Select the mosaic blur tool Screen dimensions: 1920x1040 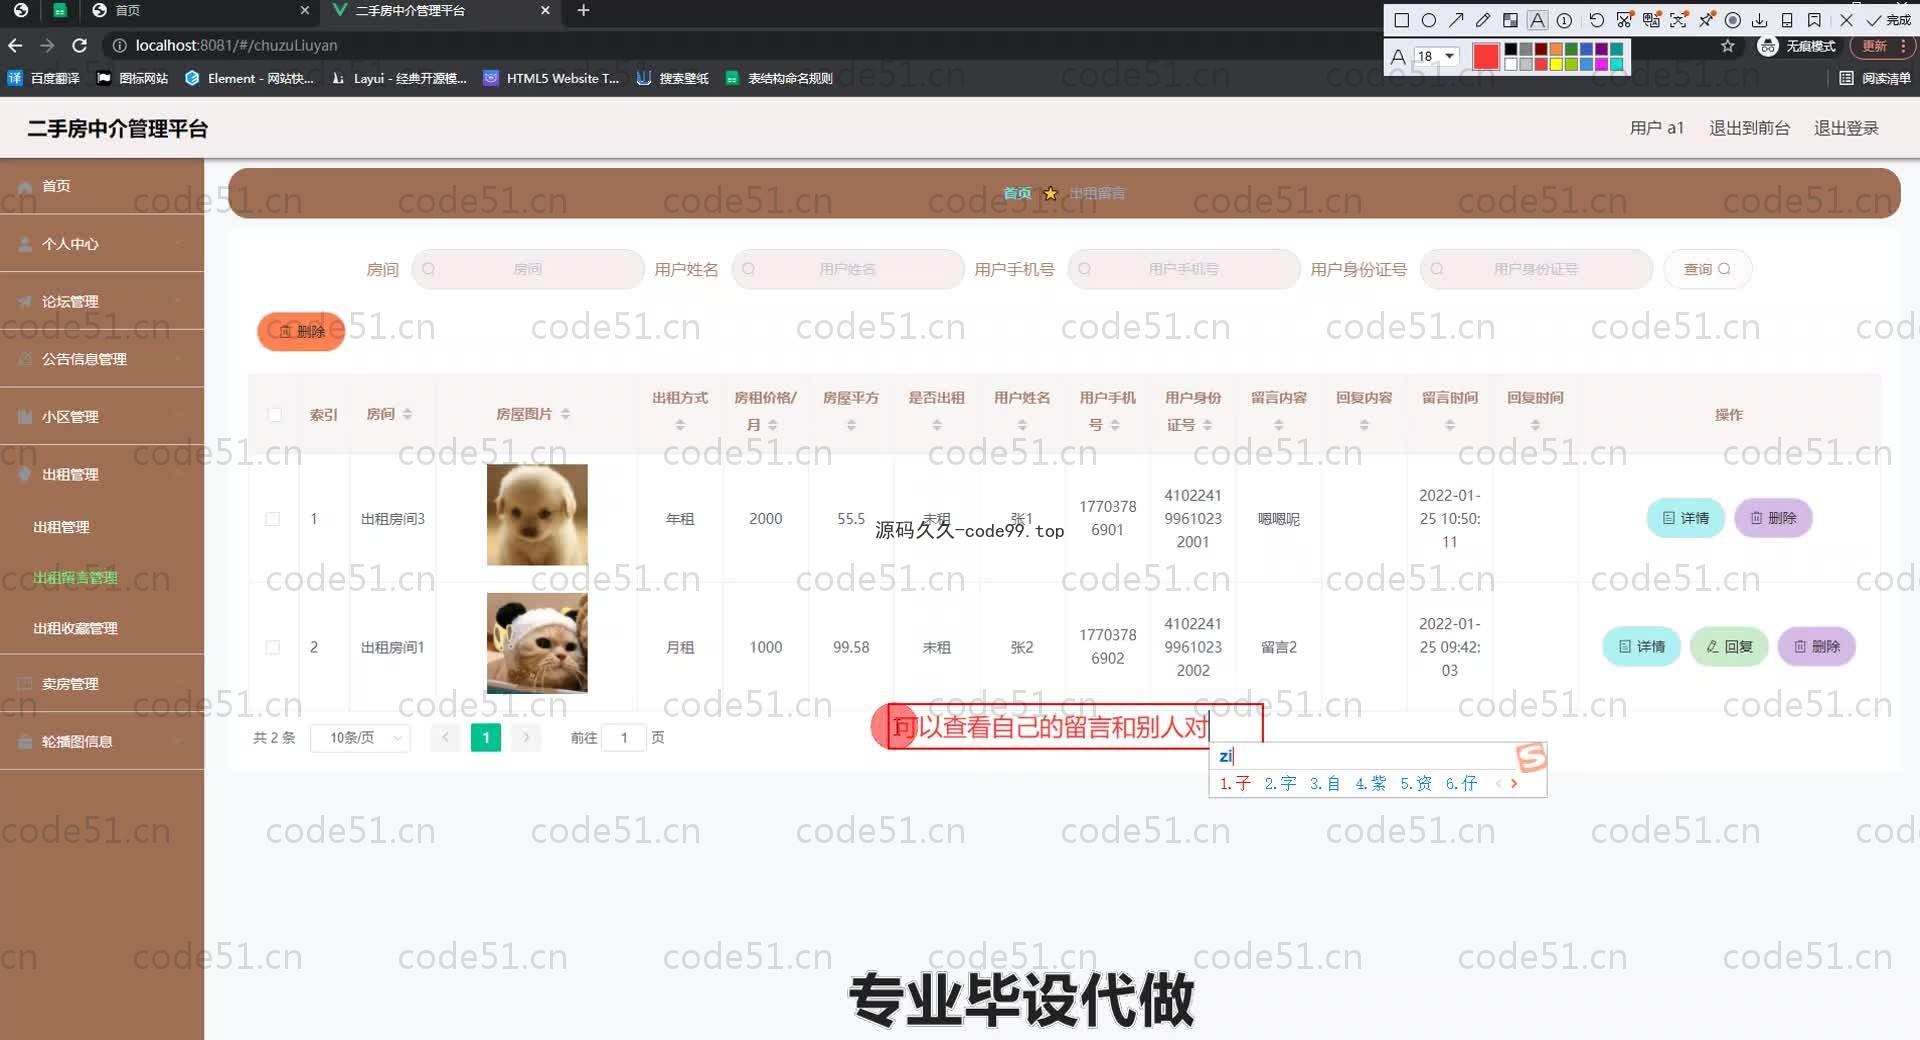pyautogui.click(x=1510, y=20)
